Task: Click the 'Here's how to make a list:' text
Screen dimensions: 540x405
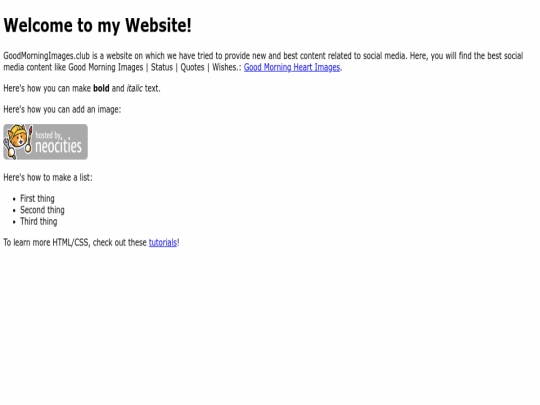Action: (48, 177)
